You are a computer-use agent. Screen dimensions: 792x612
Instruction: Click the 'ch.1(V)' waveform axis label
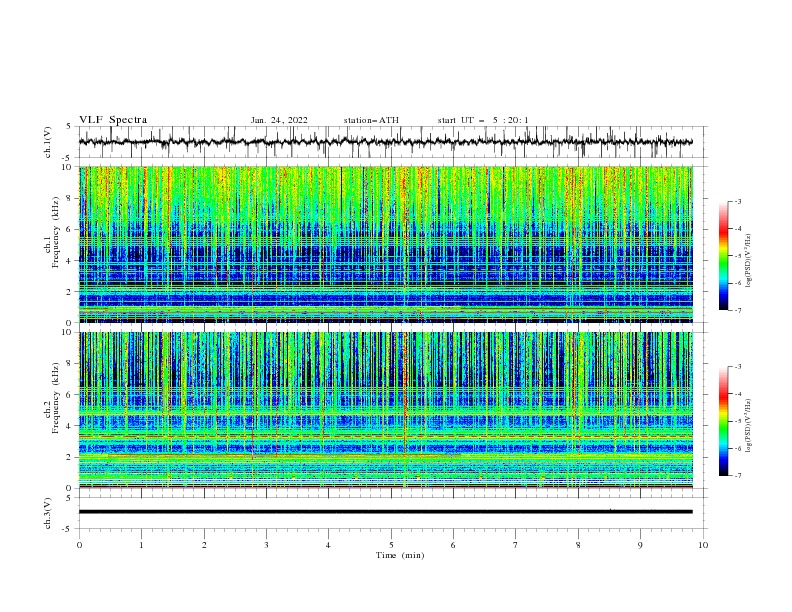pyautogui.click(x=48, y=142)
